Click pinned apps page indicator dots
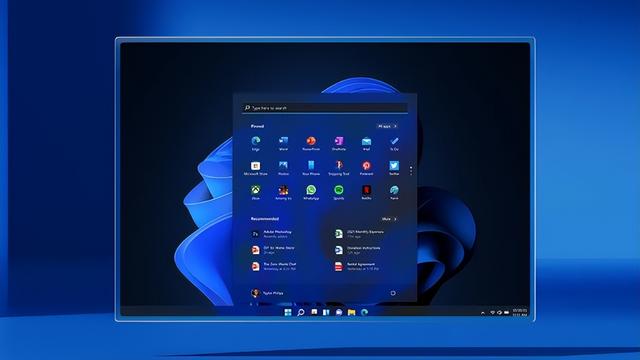 (411, 170)
